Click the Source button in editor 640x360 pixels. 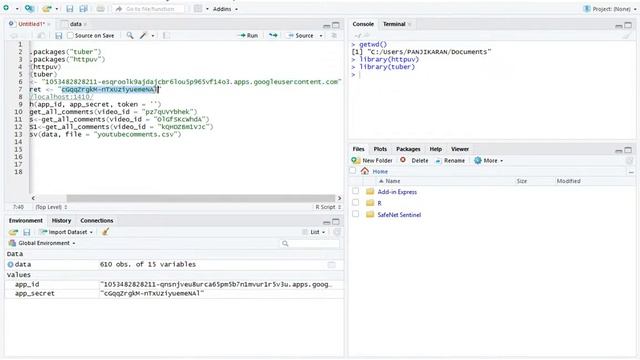tap(300, 36)
